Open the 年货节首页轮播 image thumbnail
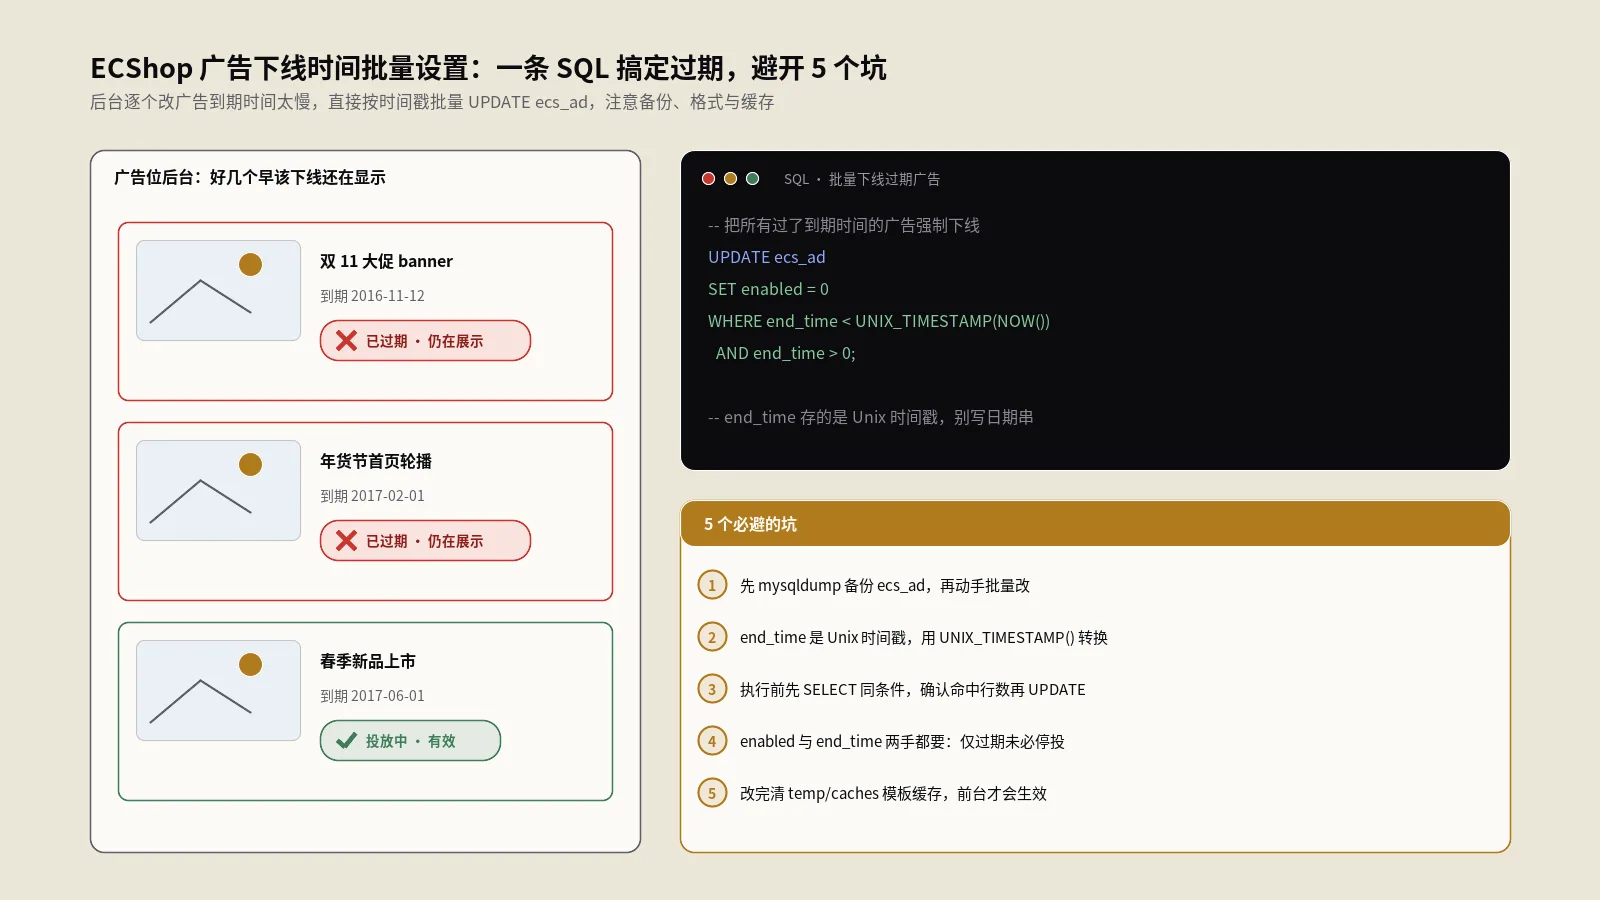The width and height of the screenshot is (1600, 900). click(218, 490)
